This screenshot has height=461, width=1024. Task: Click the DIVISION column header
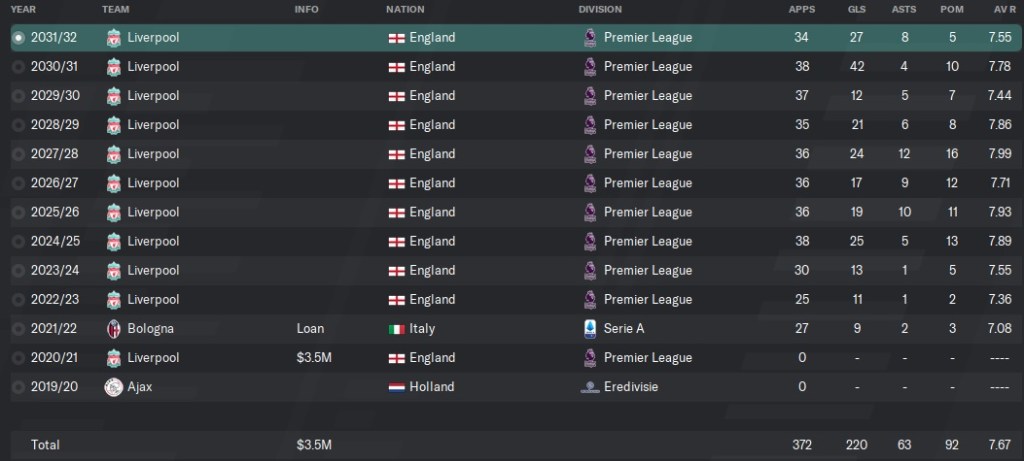[600, 9]
